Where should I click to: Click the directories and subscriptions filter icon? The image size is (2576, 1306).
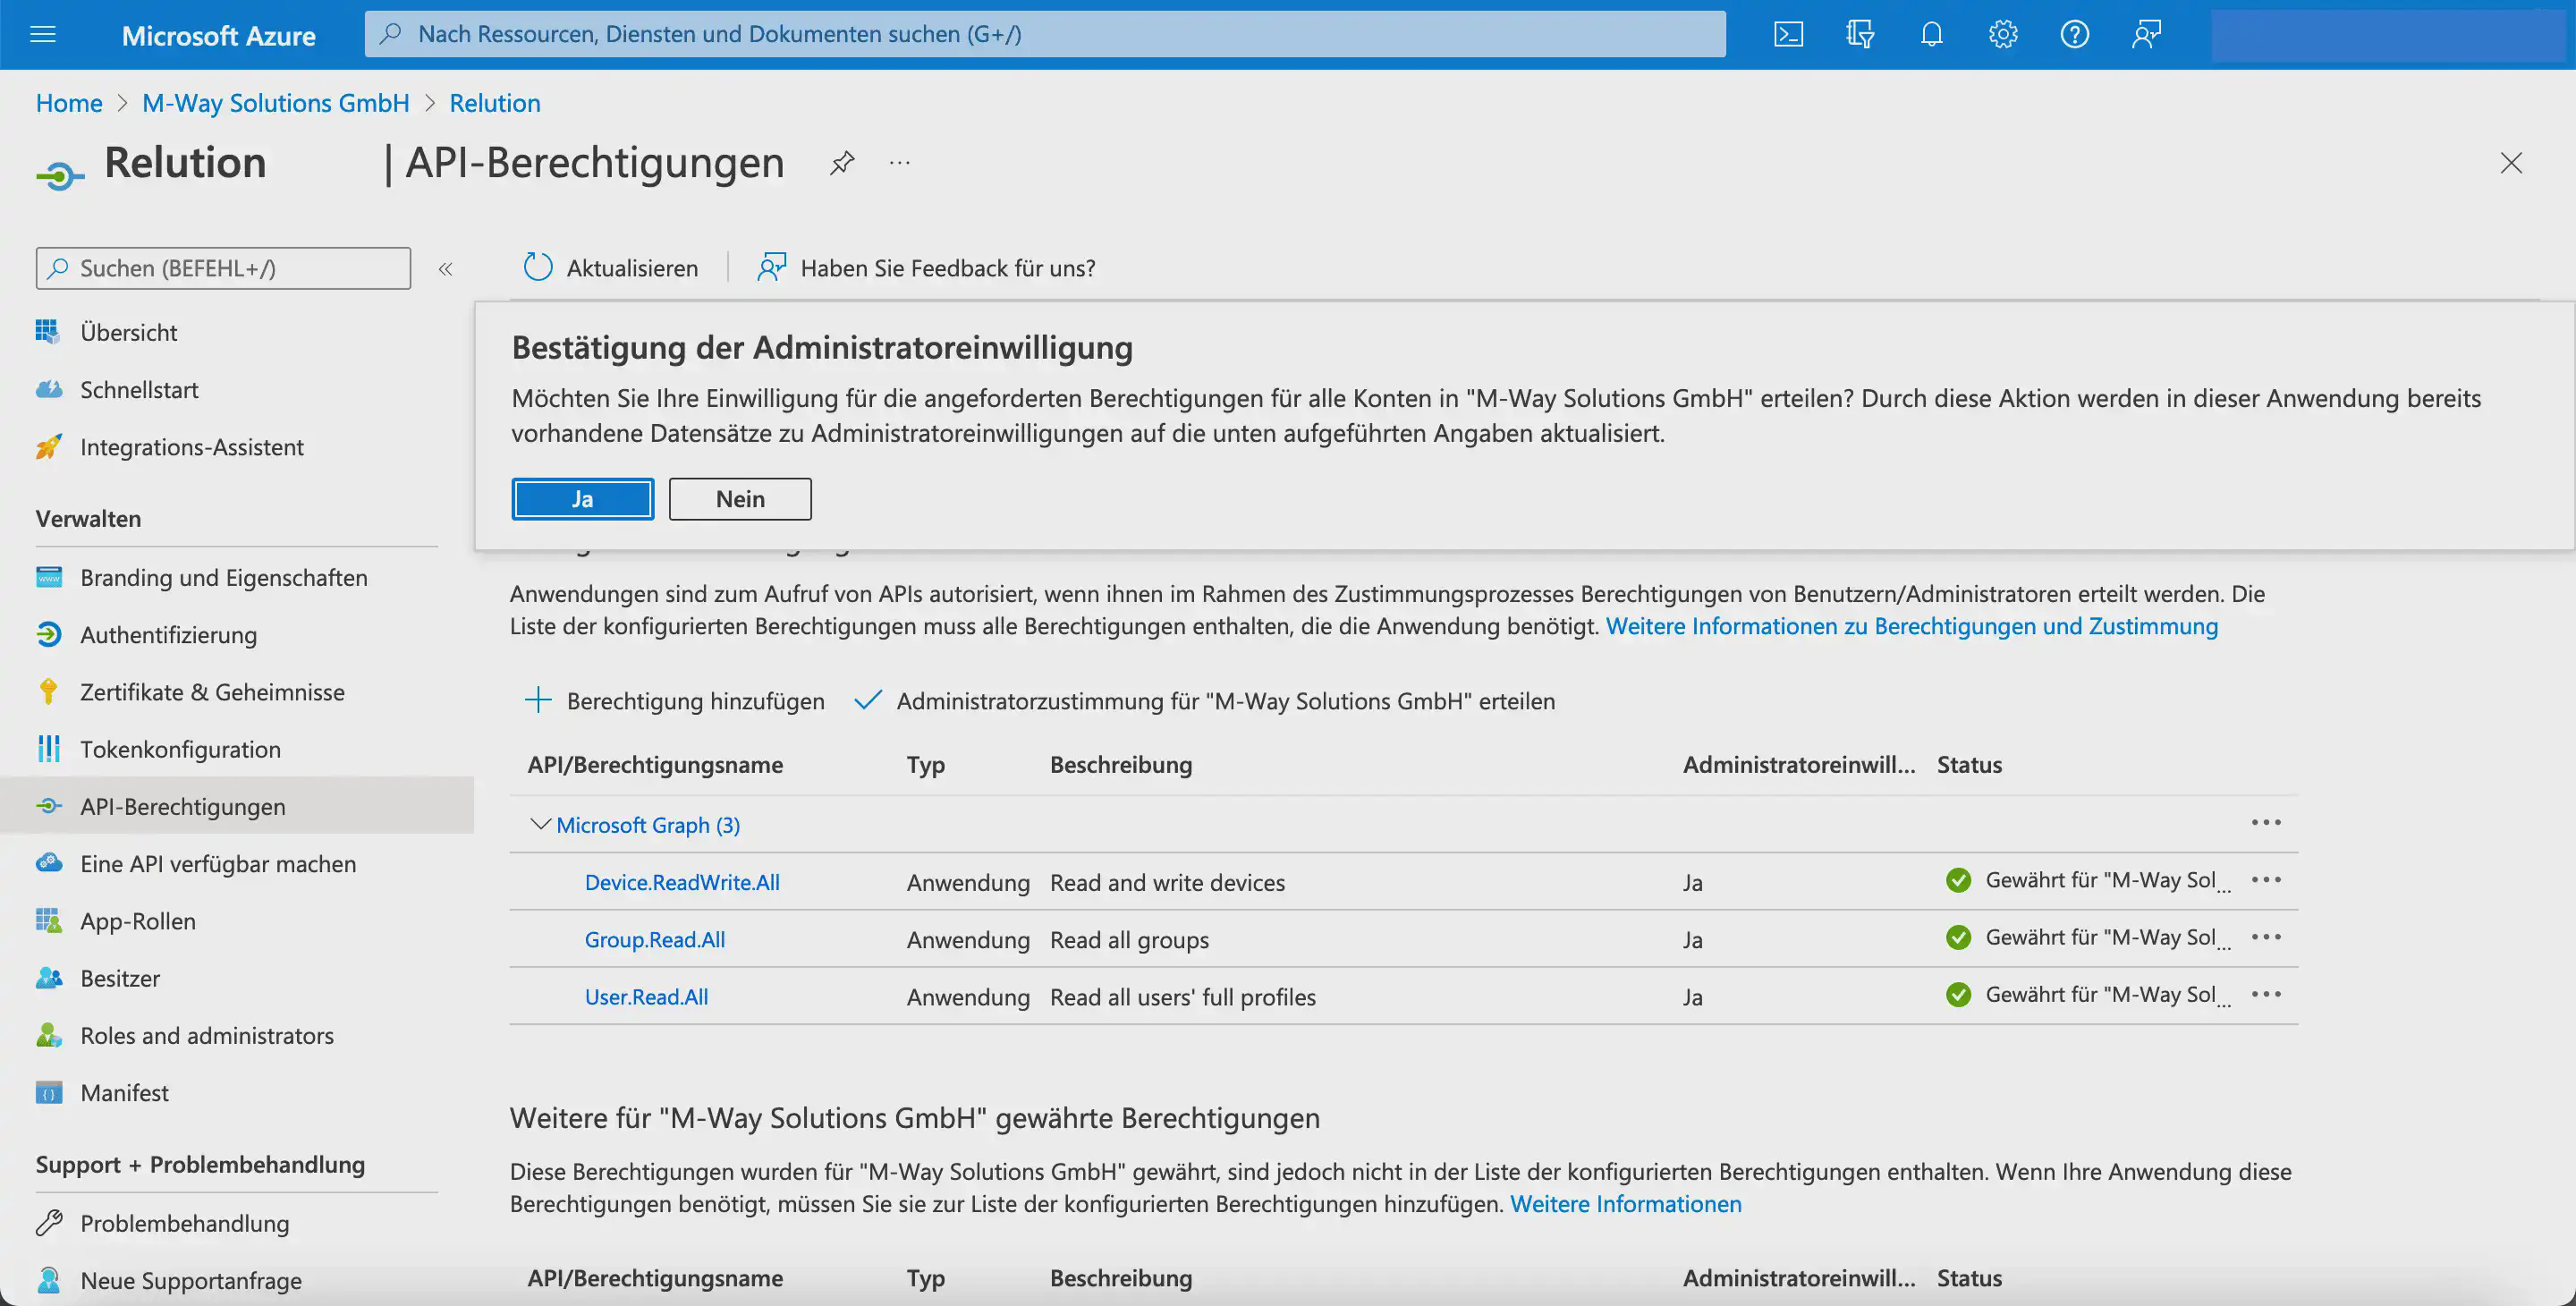(1859, 34)
